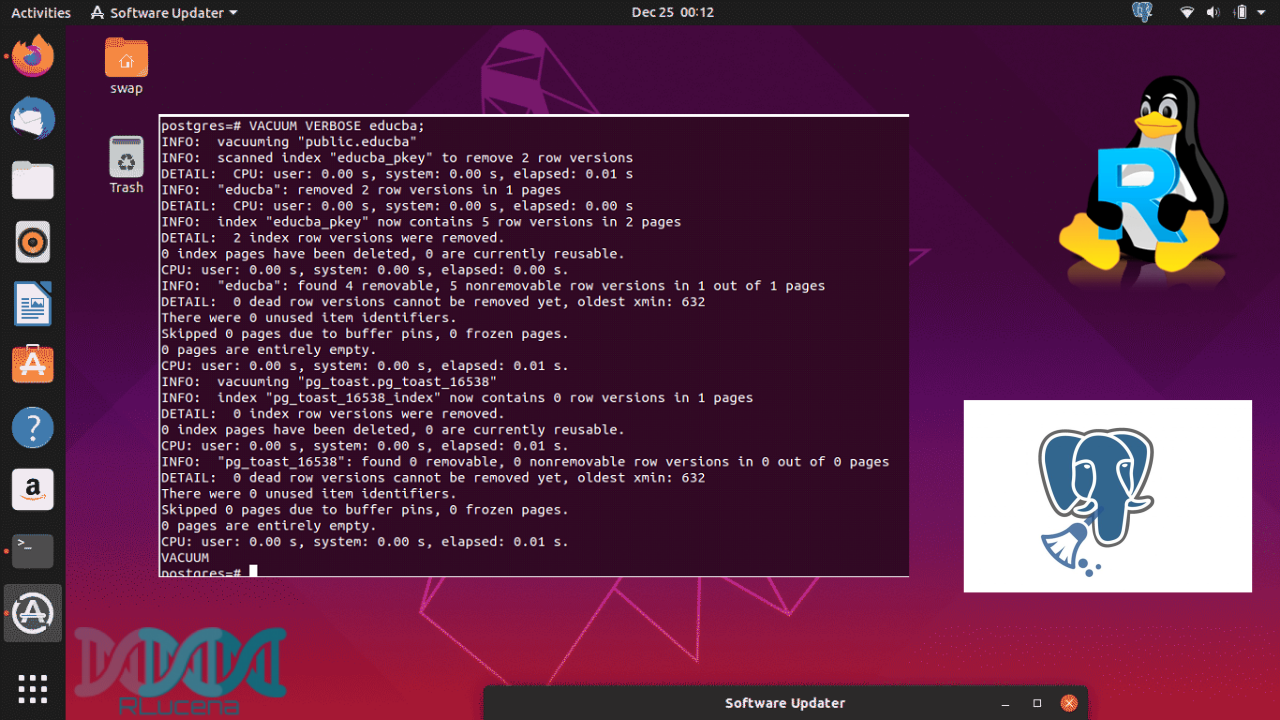Show Applications grid at the dock bottom
Screen dimensions: 1280x720
(33, 688)
